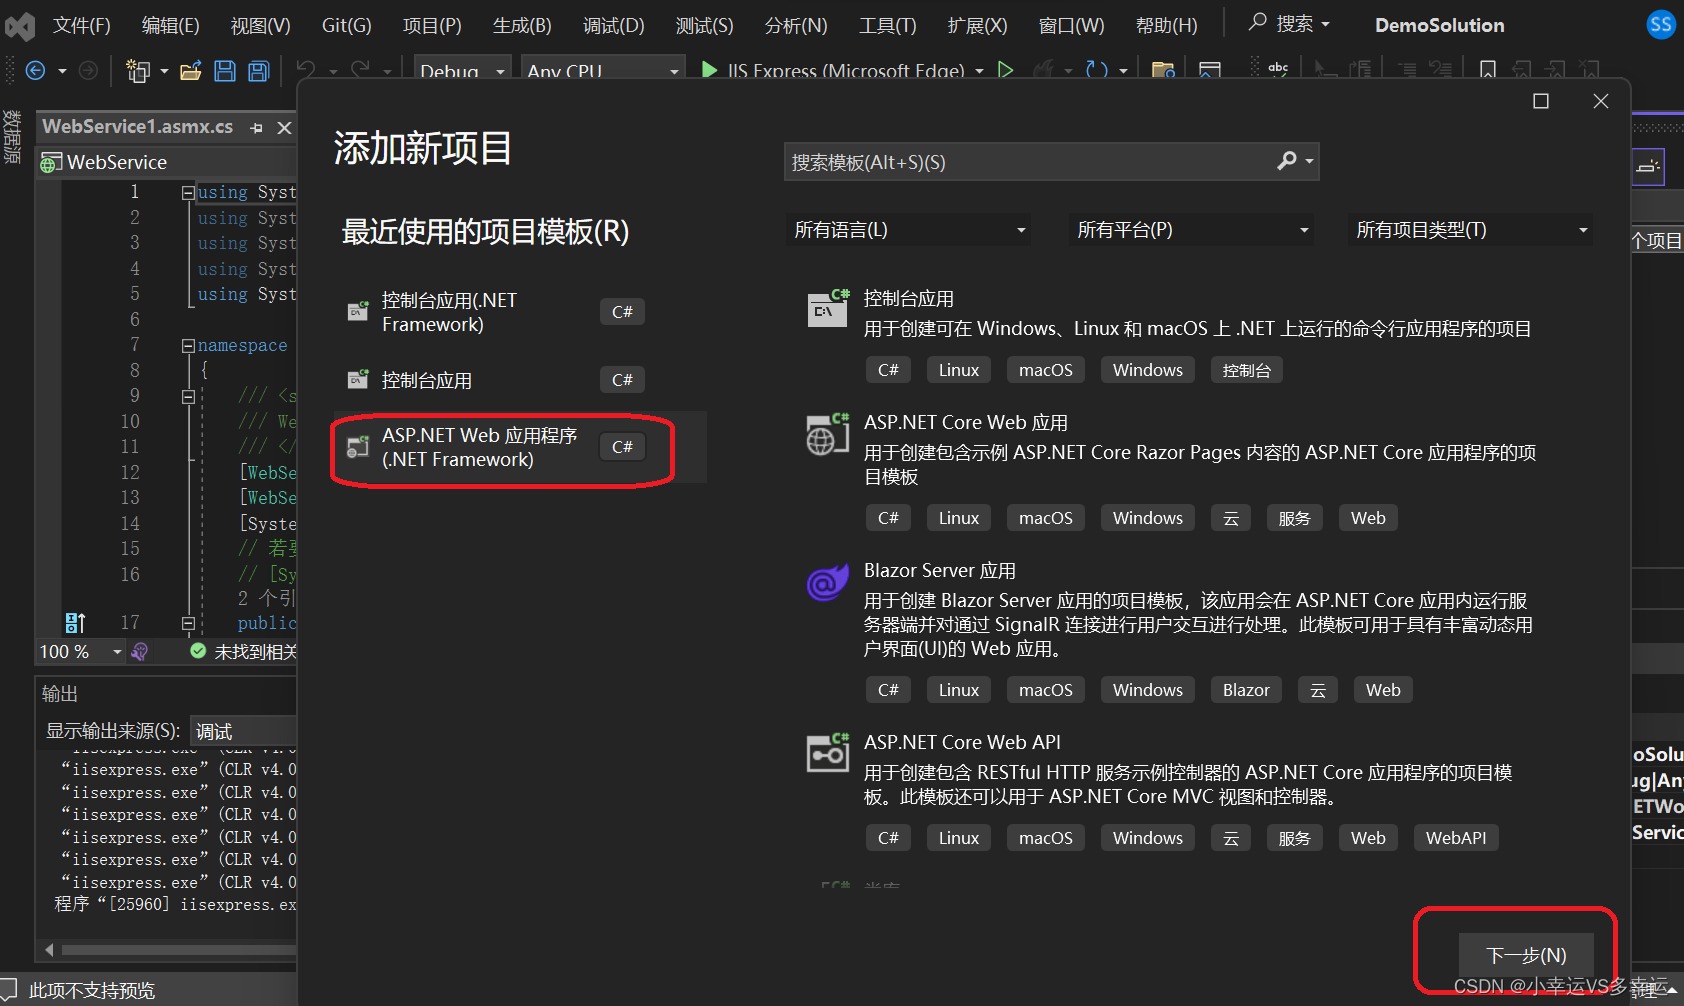The width and height of the screenshot is (1684, 1006).
Task: Collapse the using block at line 1
Action: pyautogui.click(x=188, y=193)
